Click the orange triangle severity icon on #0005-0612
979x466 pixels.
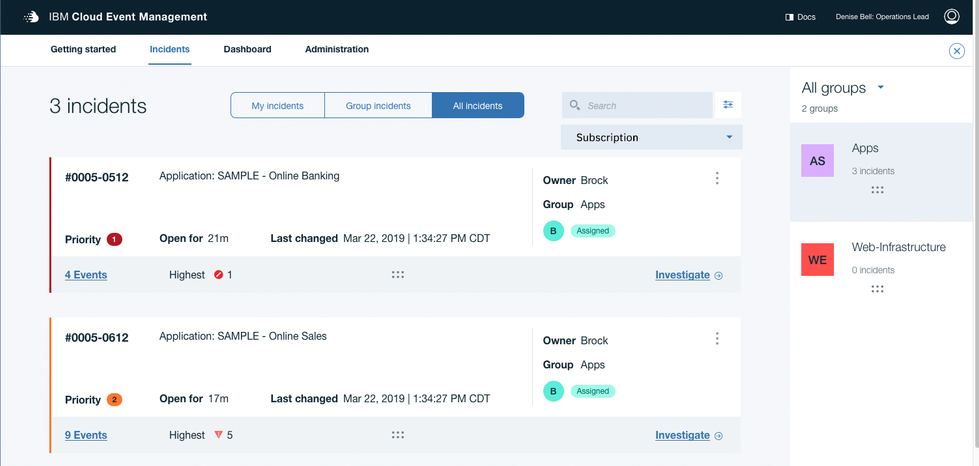pyautogui.click(x=219, y=435)
